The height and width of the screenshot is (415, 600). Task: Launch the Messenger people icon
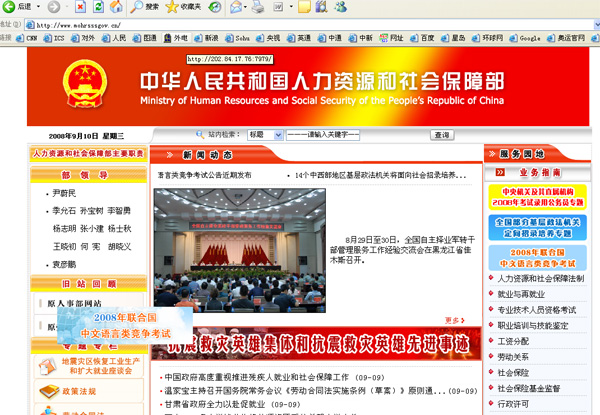[x=340, y=7]
